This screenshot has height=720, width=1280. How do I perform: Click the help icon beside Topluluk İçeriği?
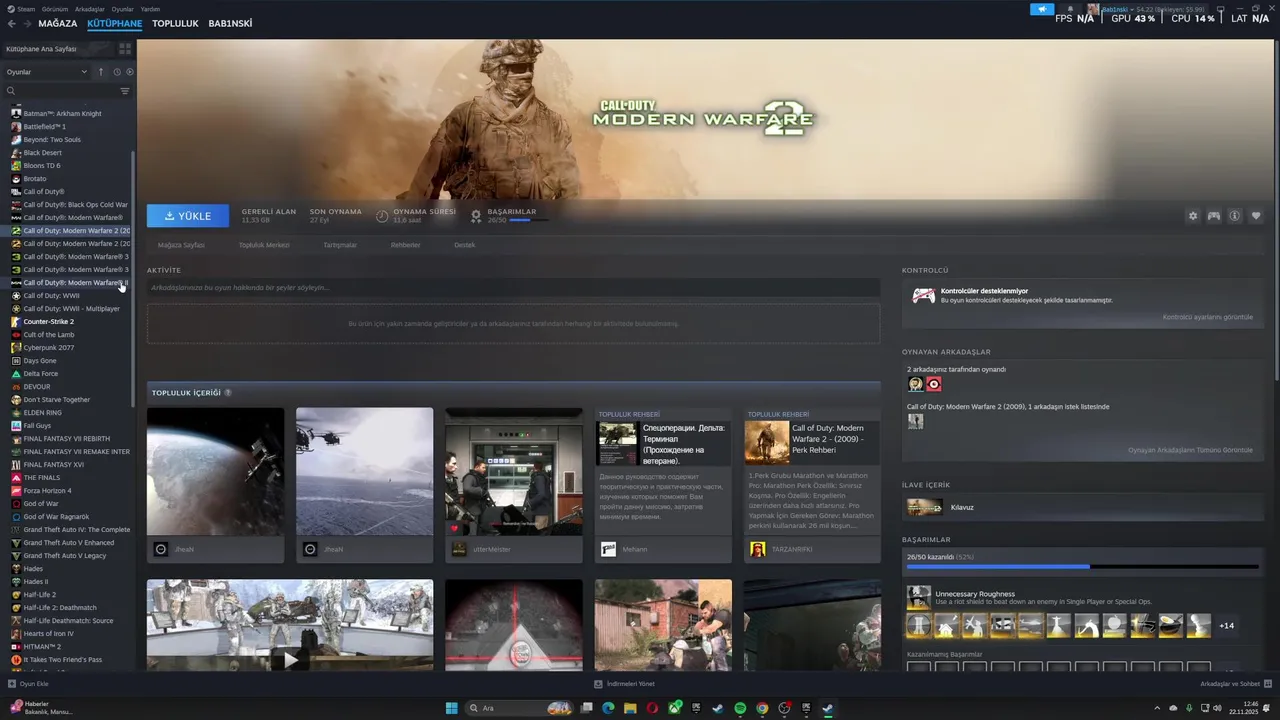coord(228,393)
